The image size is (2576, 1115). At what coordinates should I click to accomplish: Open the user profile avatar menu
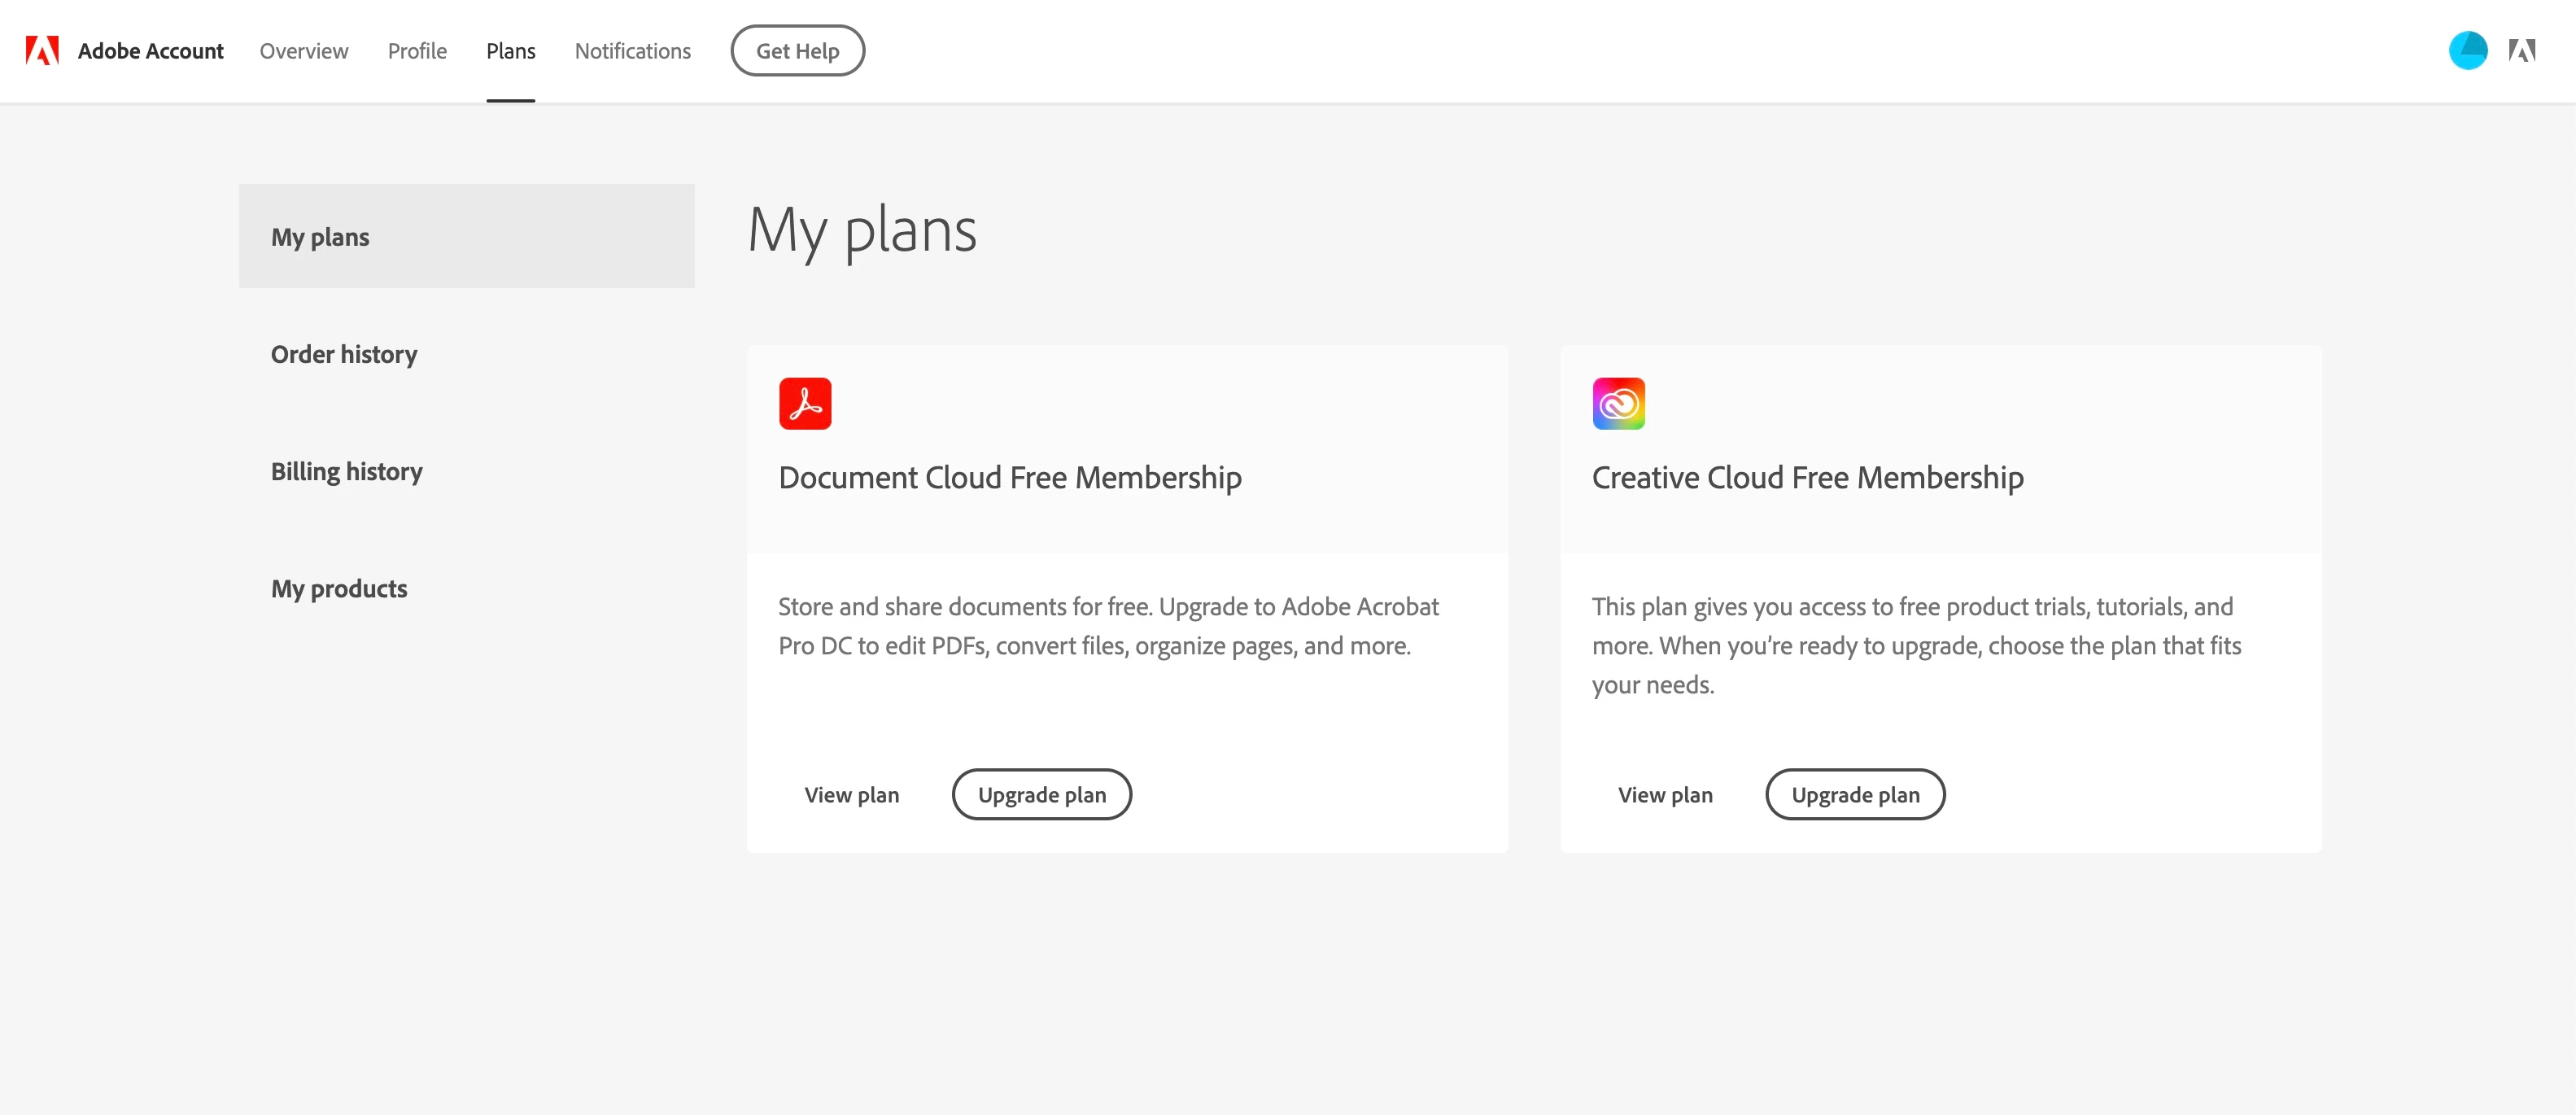pyautogui.click(x=2467, y=50)
